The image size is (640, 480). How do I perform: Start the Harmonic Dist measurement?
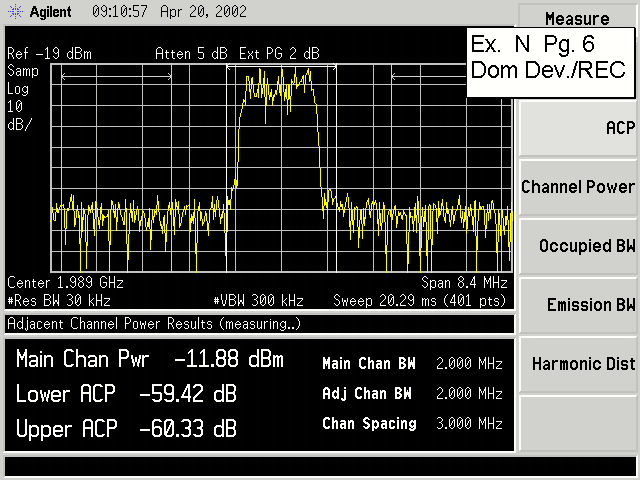578,364
